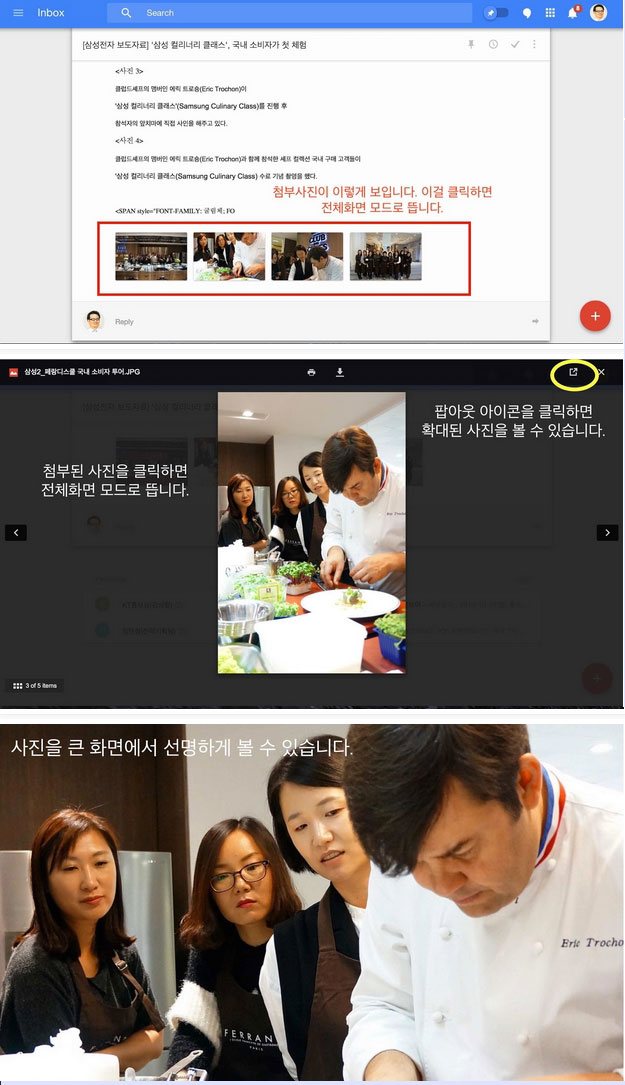625x1085 pixels.
Task: Pin this email conversation
Action: pyautogui.click(x=471, y=45)
